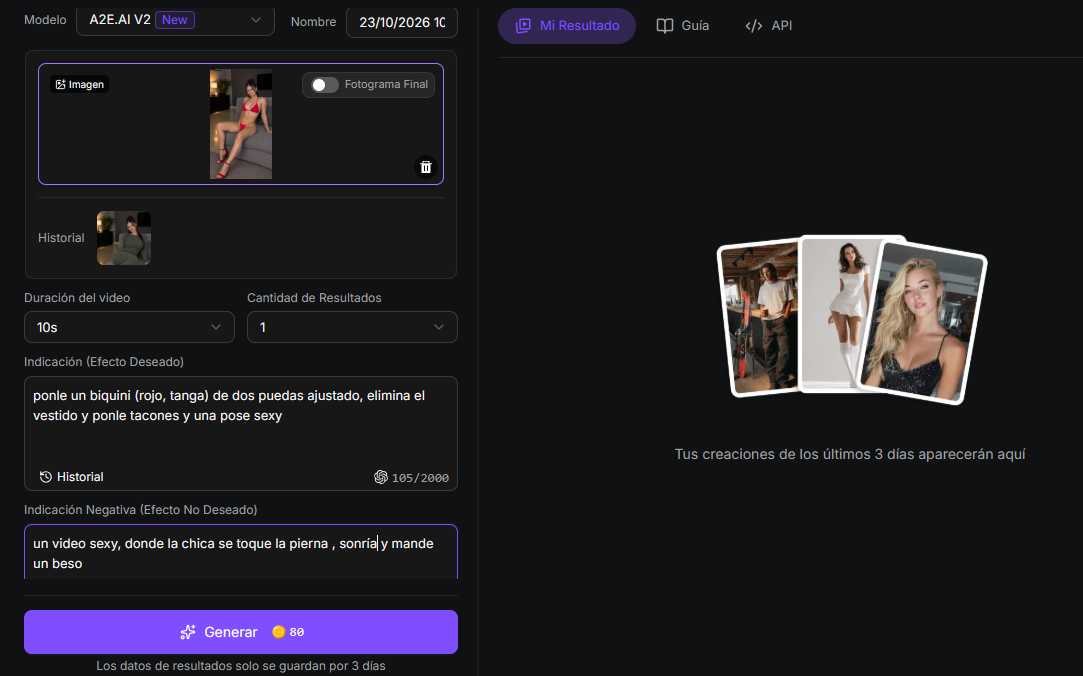
Task: Open the Guía tab
Action: 682,26
